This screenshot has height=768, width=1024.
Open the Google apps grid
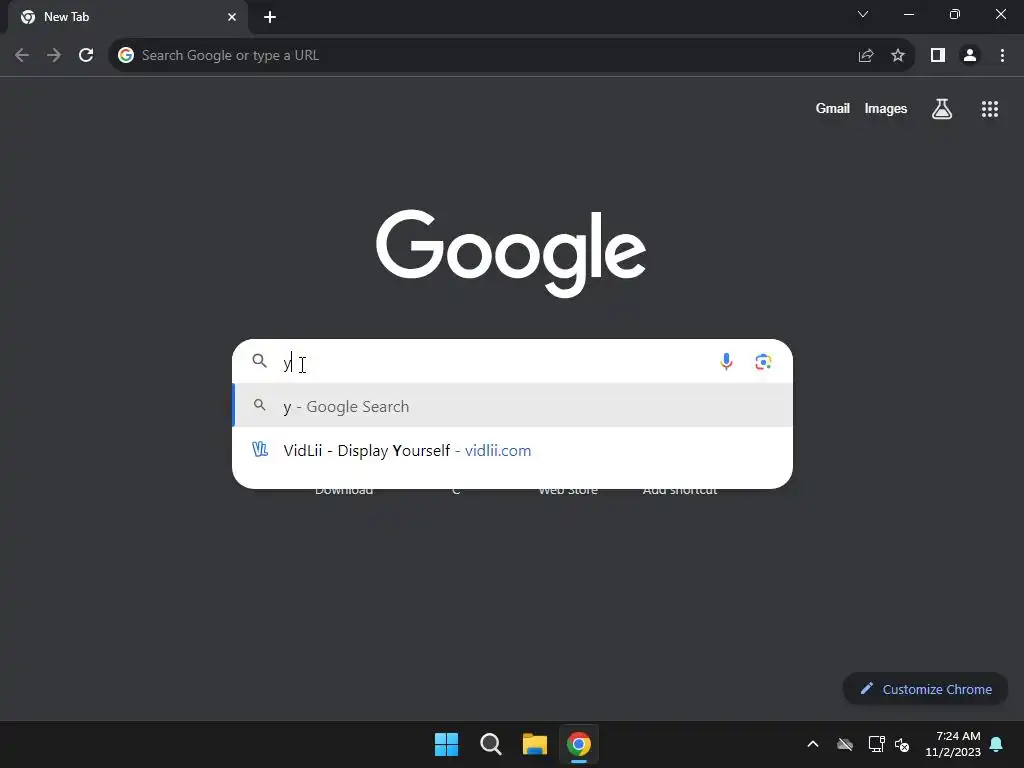pyautogui.click(x=990, y=108)
